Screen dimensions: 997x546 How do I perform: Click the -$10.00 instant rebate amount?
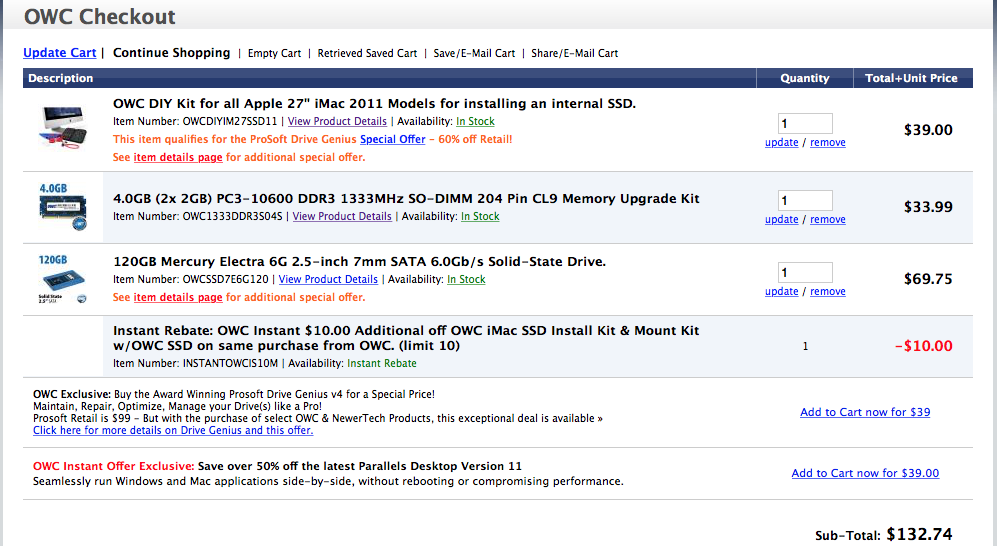click(x=923, y=346)
